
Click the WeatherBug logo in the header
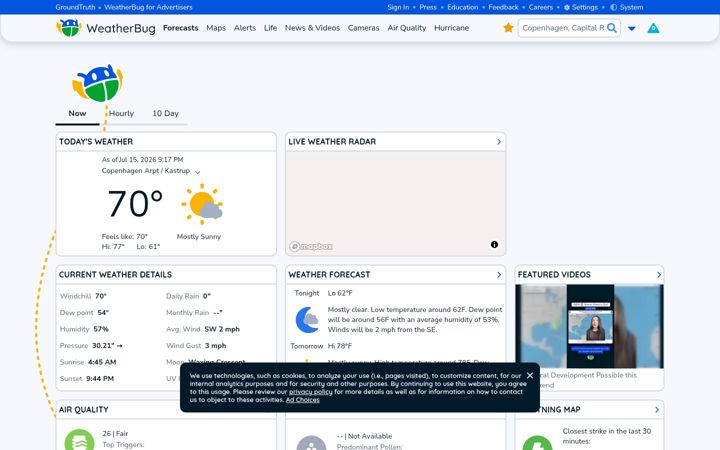tap(106, 28)
